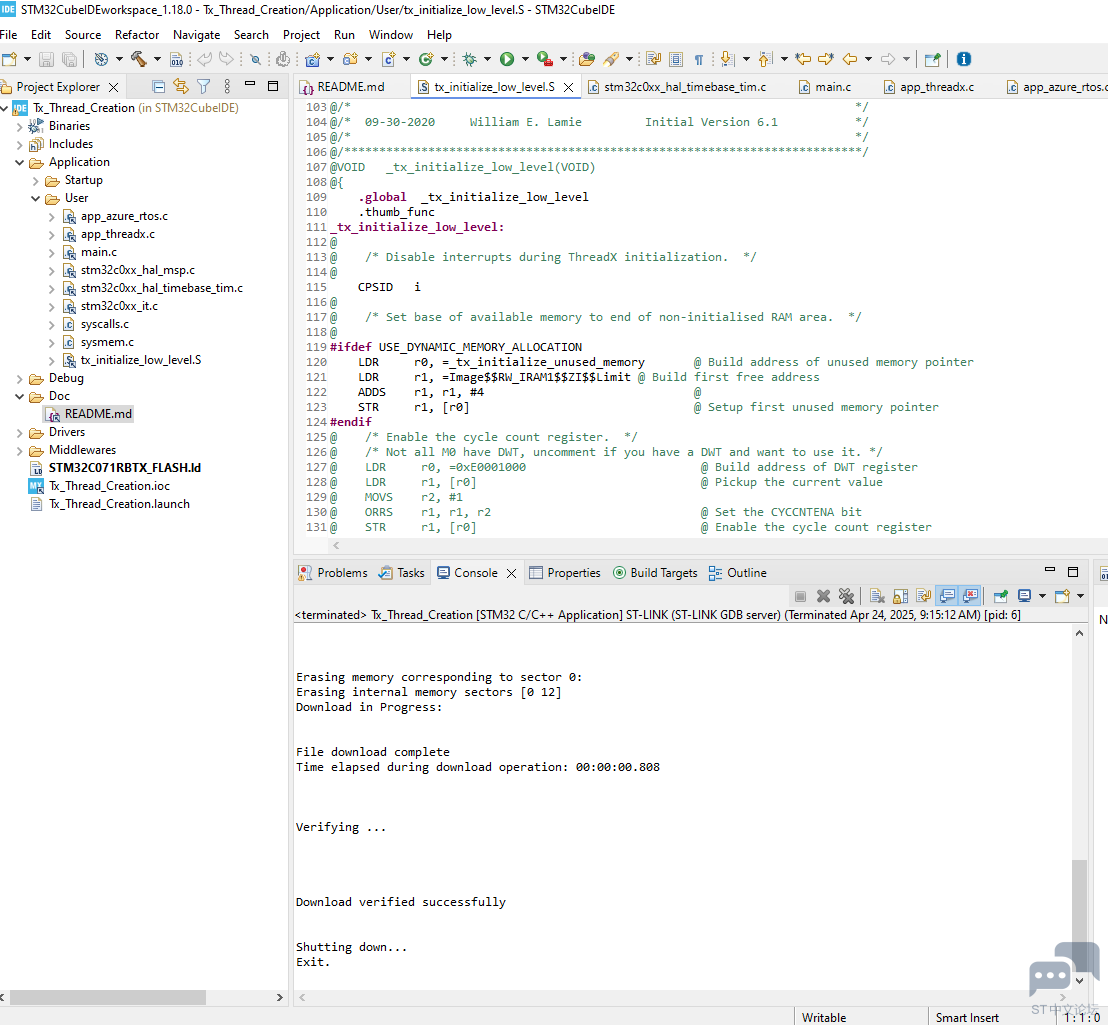
Task: Open the Navigate menu
Action: (196, 35)
